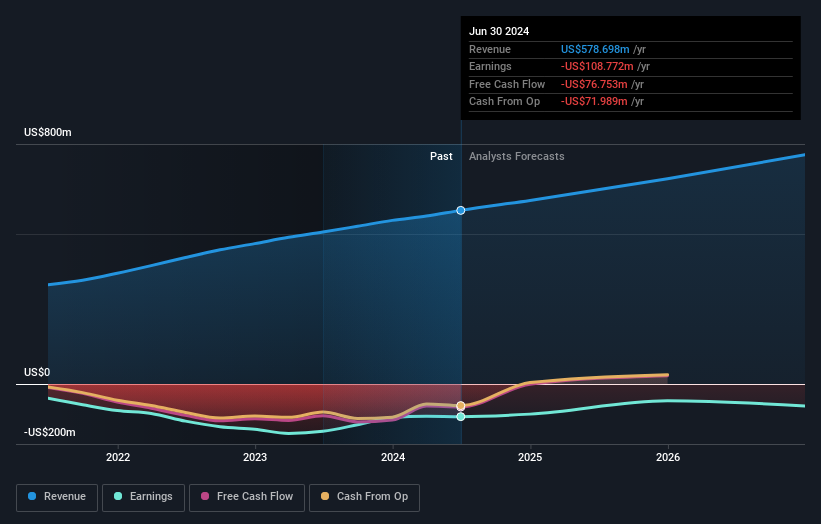Click the Past label on the chart
This screenshot has width=821, height=524.
point(441,156)
